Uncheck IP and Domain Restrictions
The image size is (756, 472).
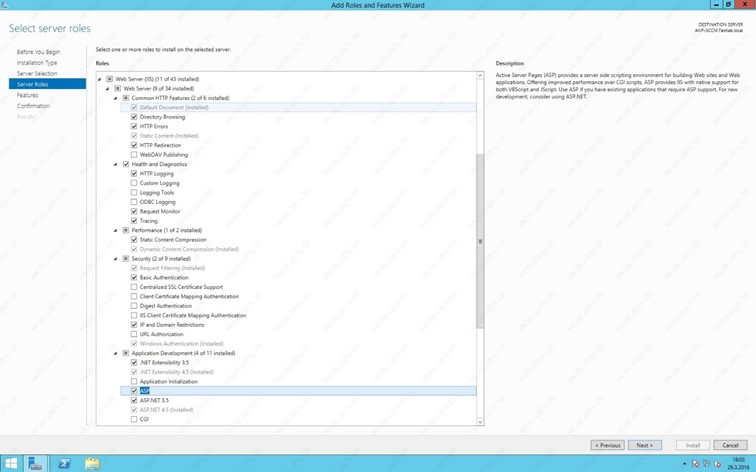[x=134, y=325]
